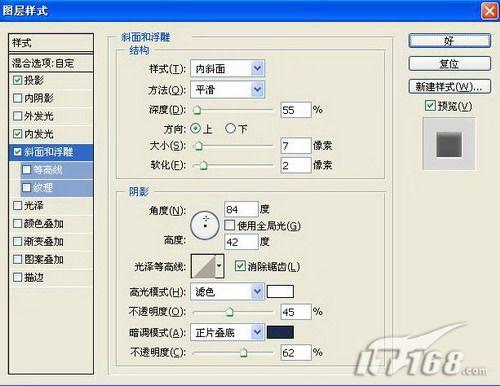Screen dimensions: 500x386
Task: Click the 深度(D) slider handle
Action: [197, 110]
